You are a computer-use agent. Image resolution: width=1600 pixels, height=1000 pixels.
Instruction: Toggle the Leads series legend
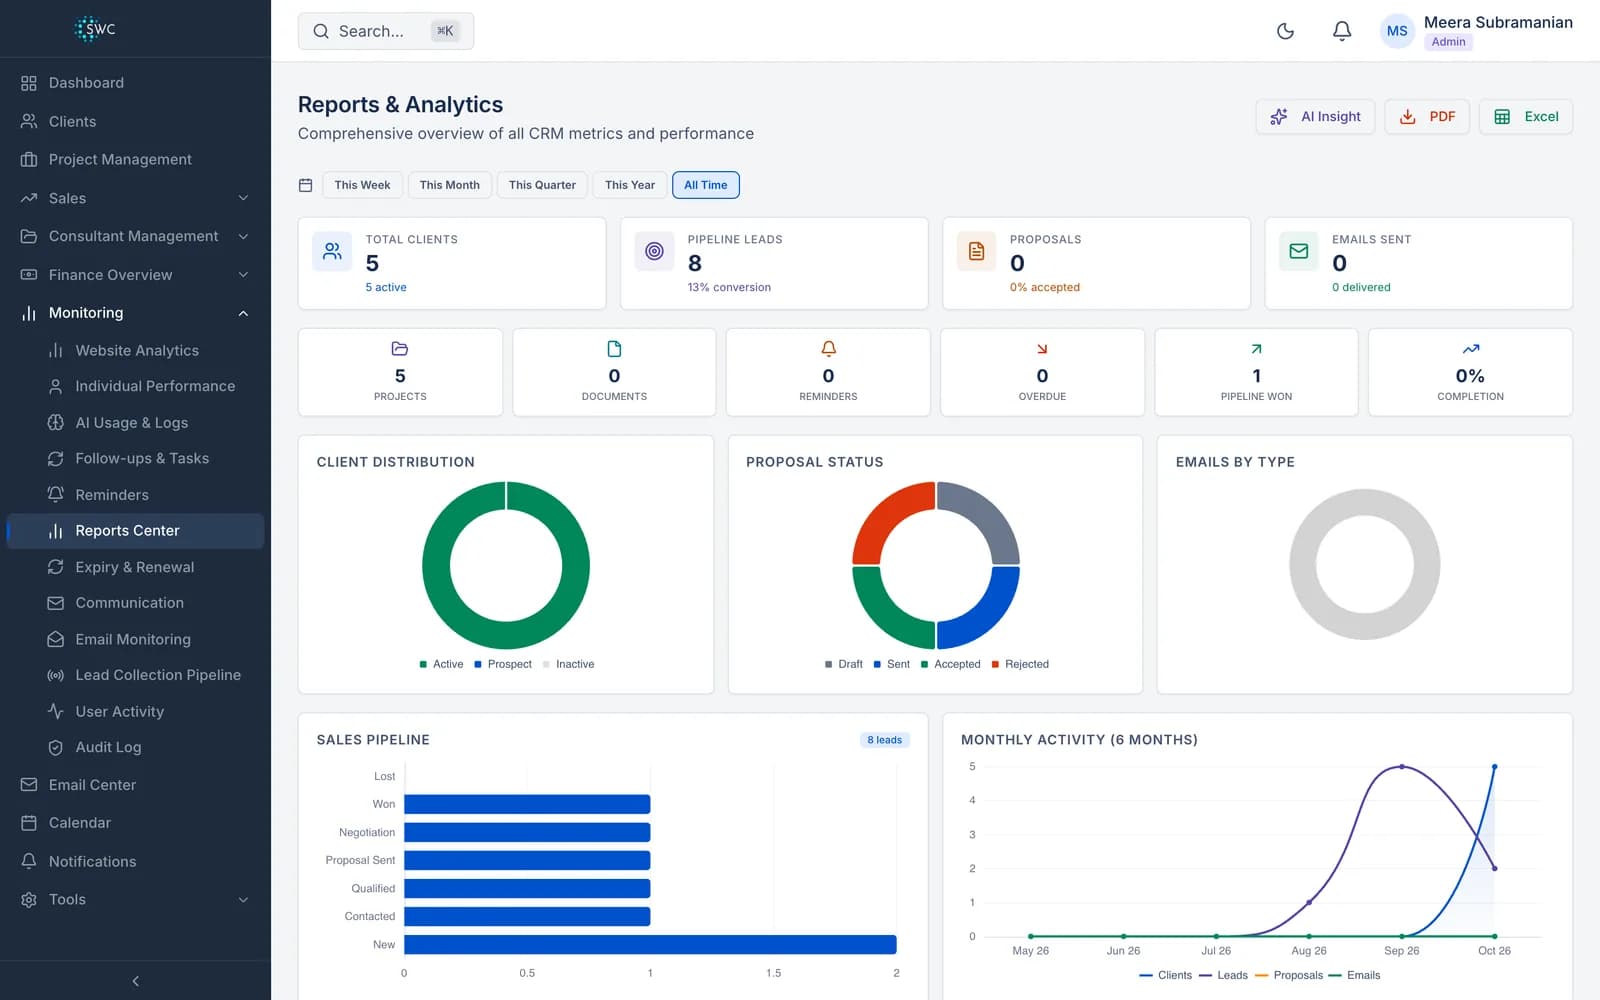[x=1223, y=975]
